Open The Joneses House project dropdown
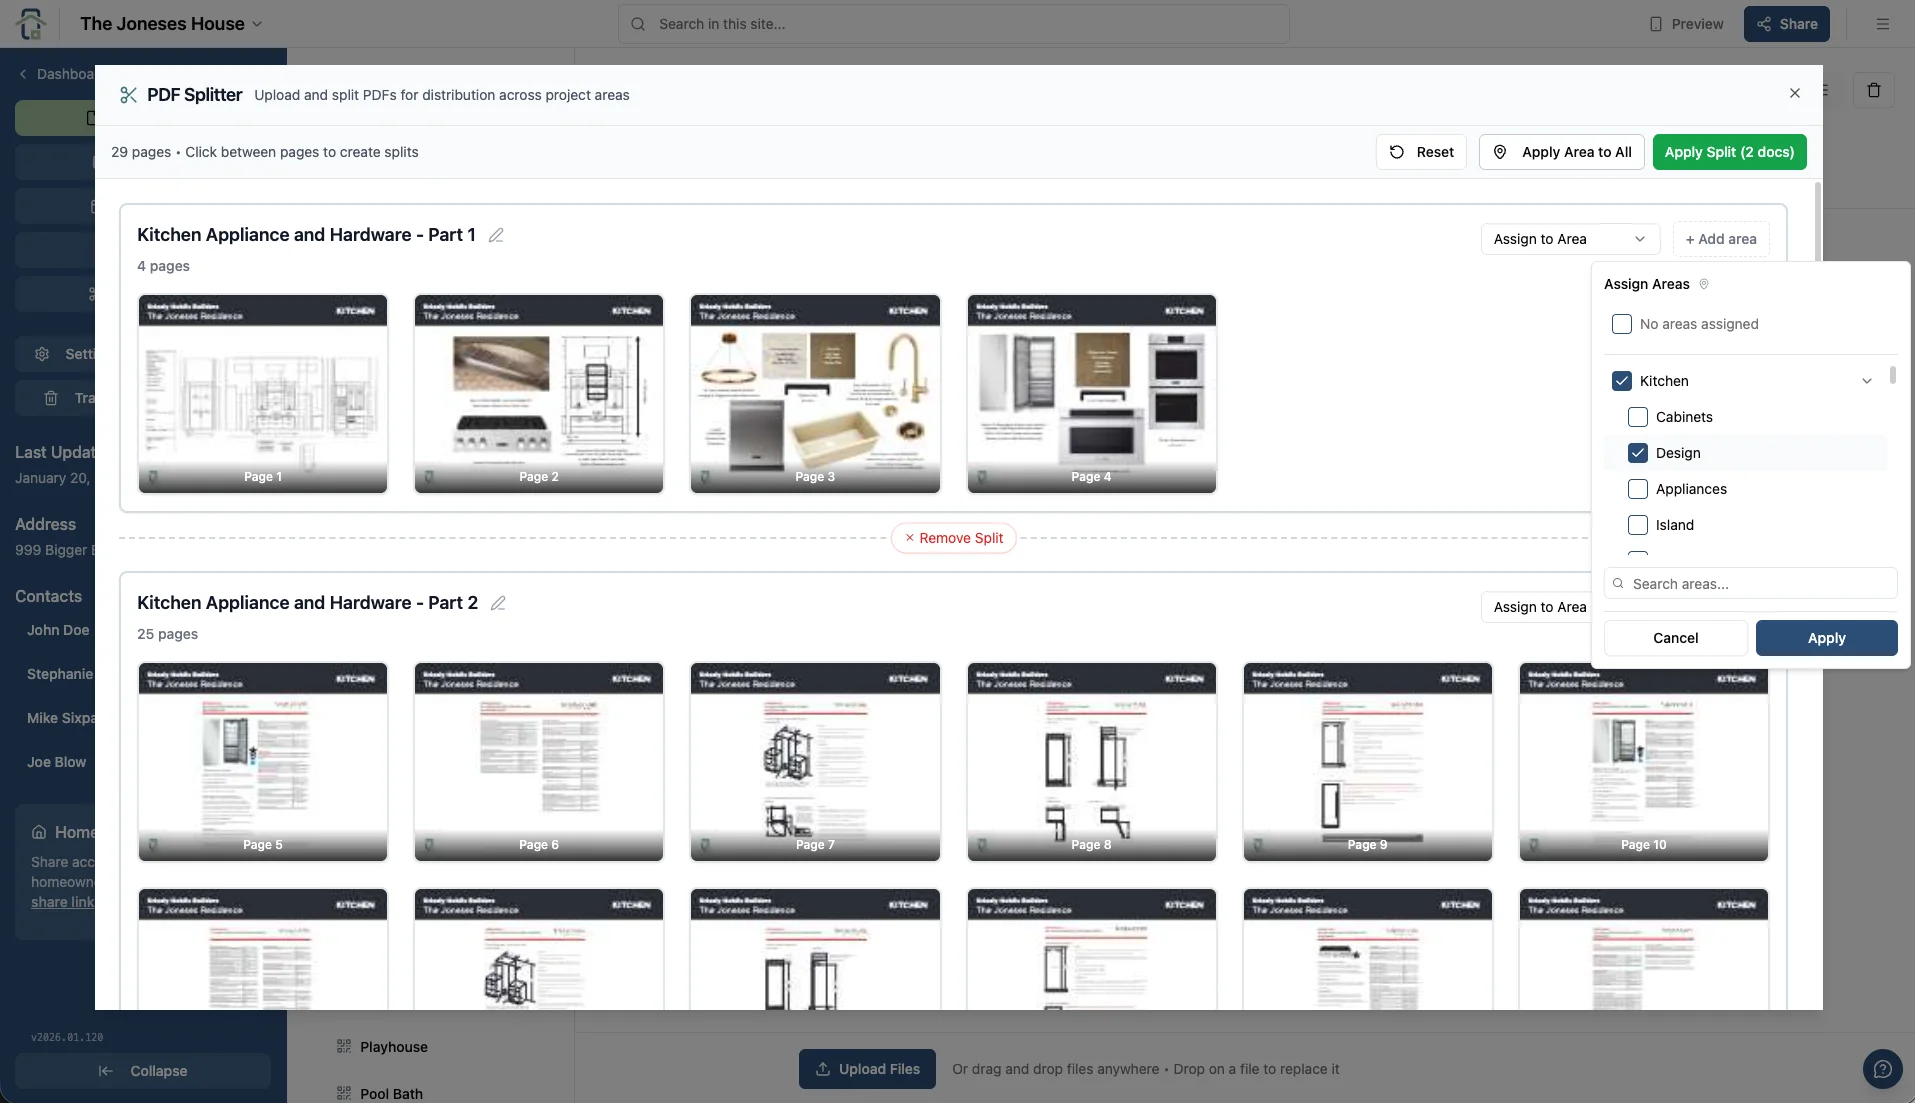The image size is (1915, 1103). [171, 24]
